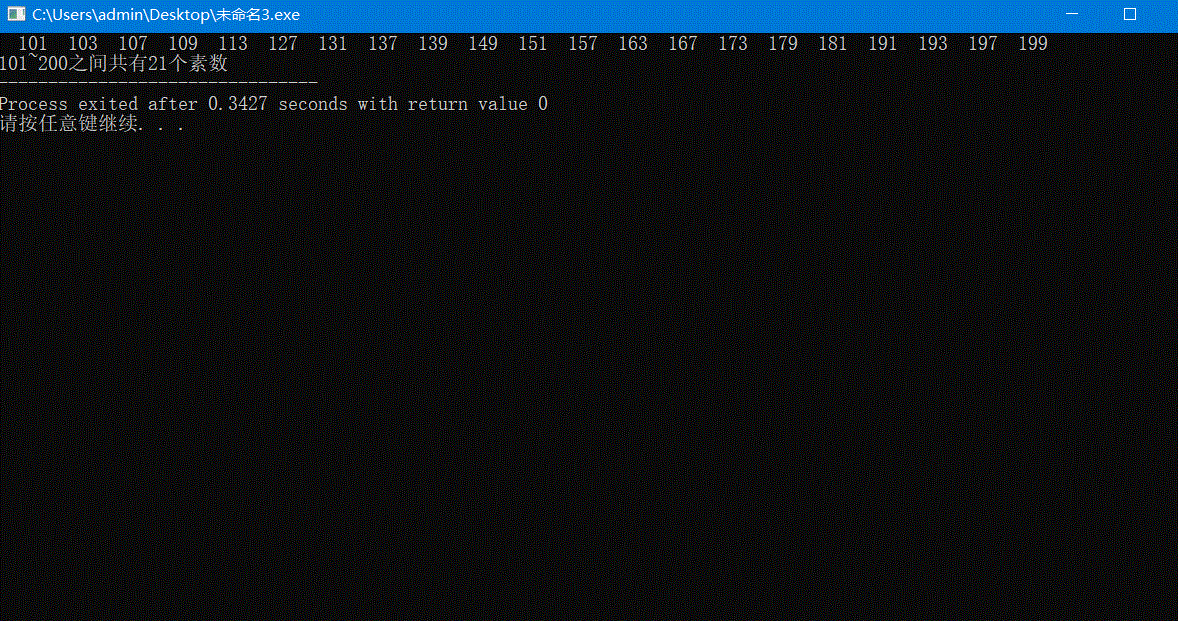1178x621 pixels.
Task: Click the last prime number 199
Action: [x=1033, y=44]
